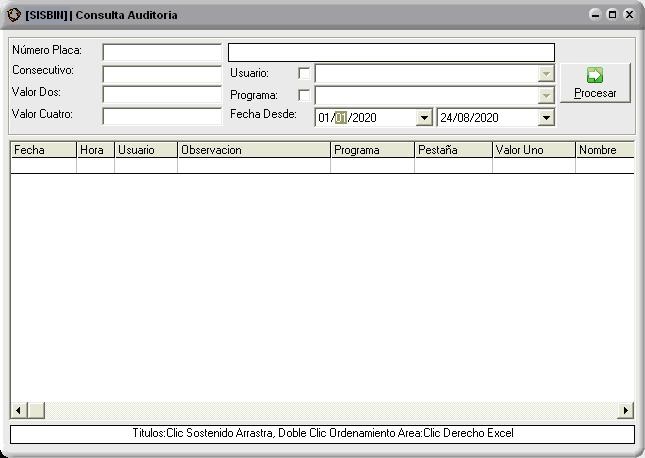Expand the end date 24/08/2020 calendar dropdown
Image resolution: width=645 pixels, height=458 pixels.
click(x=545, y=118)
